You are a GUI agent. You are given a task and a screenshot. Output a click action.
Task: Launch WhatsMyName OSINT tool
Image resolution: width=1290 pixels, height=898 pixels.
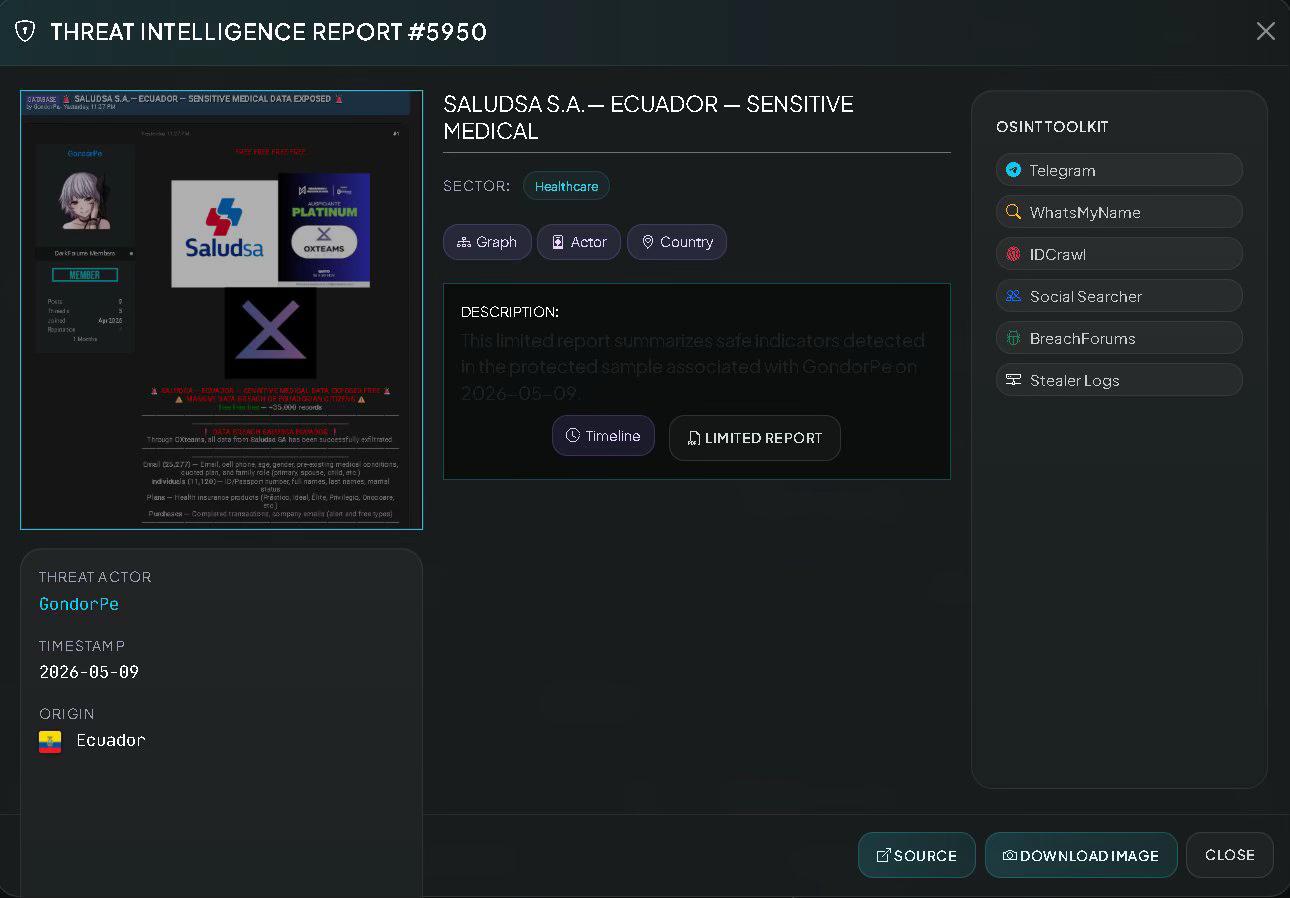(x=1119, y=212)
